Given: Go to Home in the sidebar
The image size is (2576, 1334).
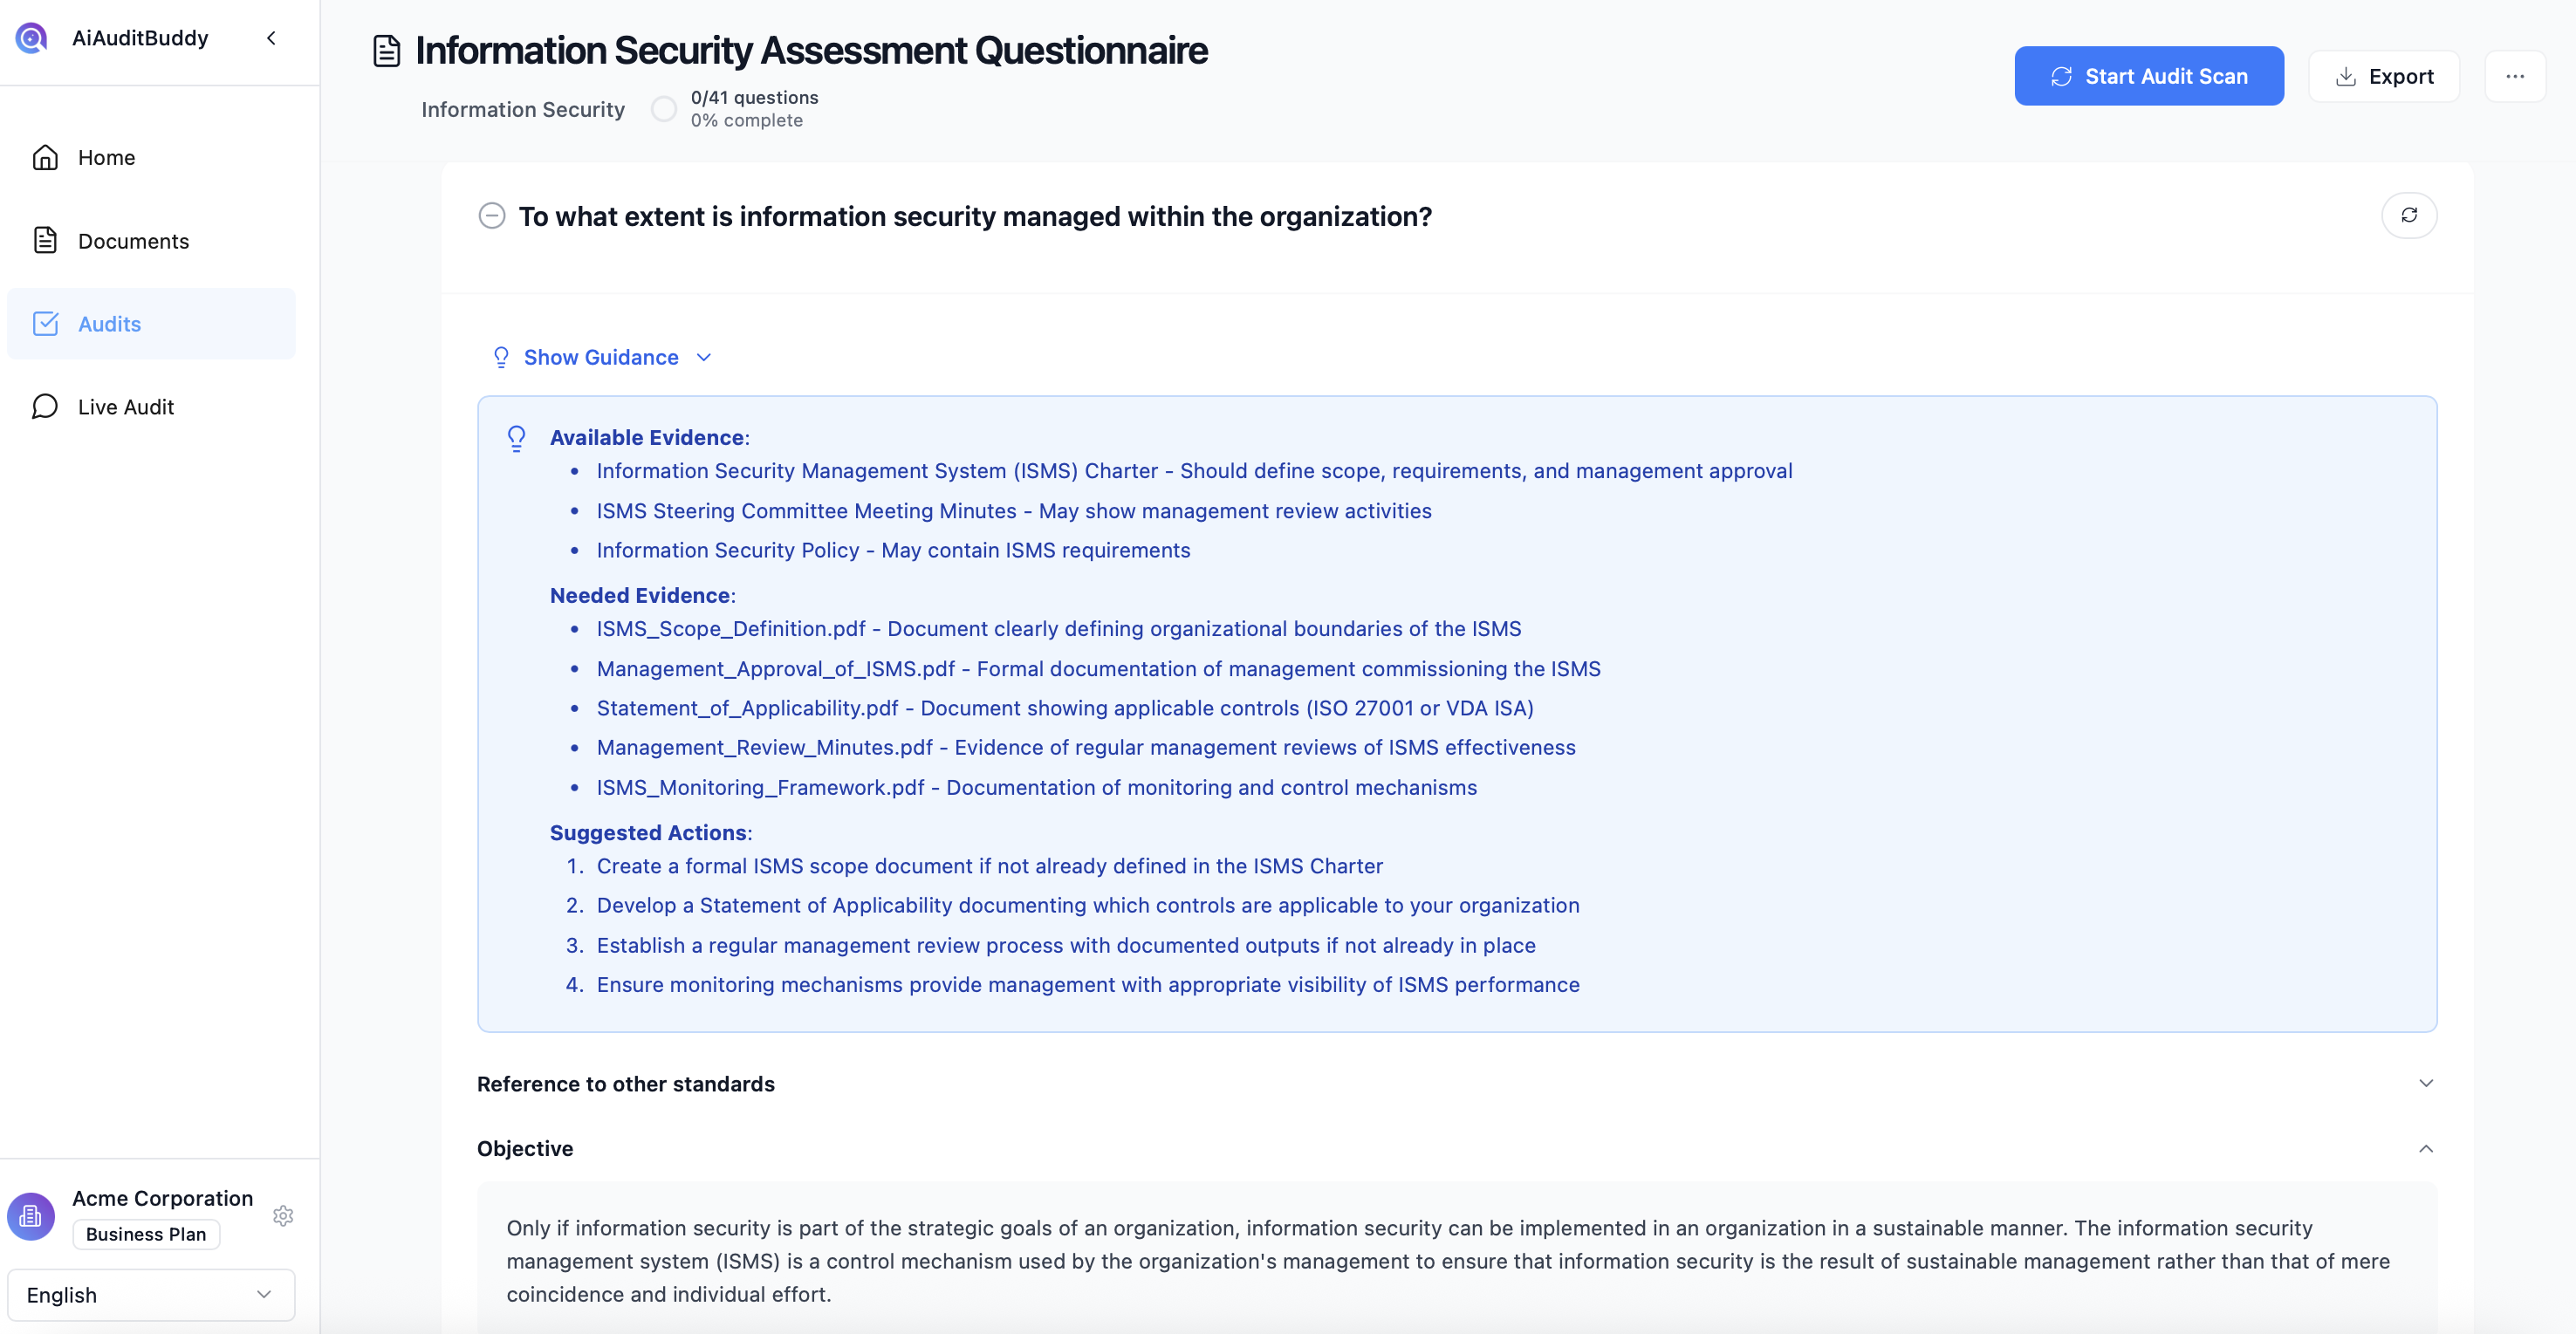Looking at the screenshot, I should [x=106, y=157].
